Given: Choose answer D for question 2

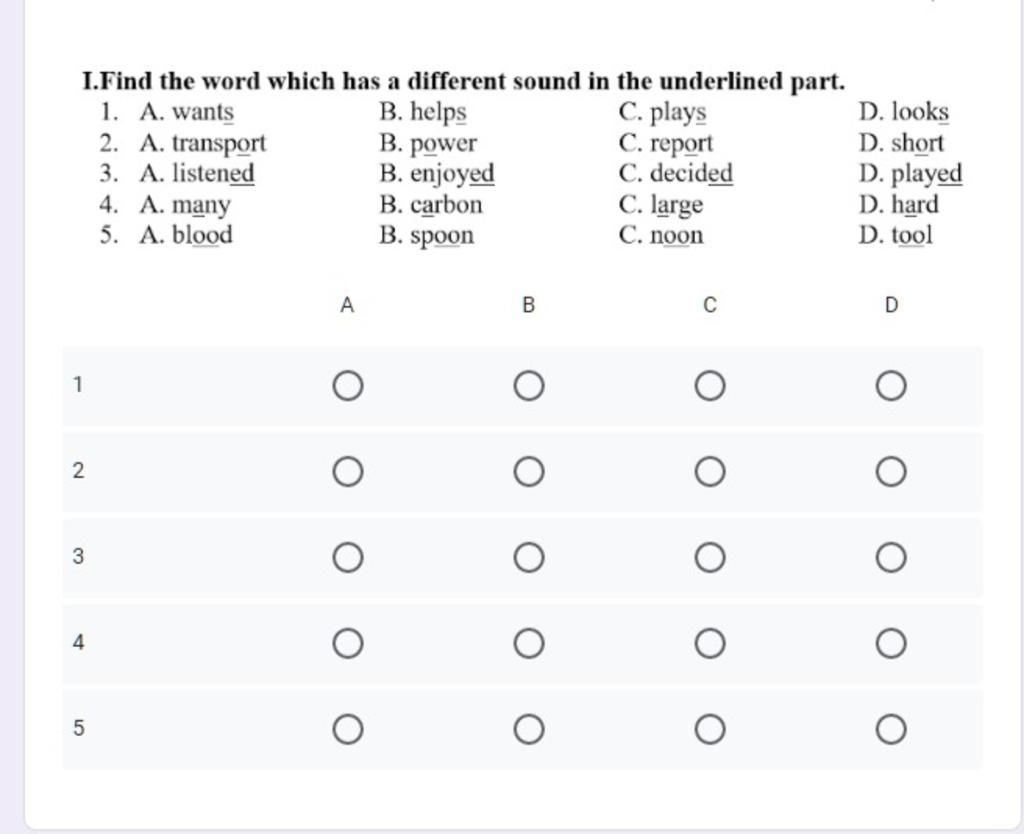Looking at the screenshot, I should click(891, 472).
